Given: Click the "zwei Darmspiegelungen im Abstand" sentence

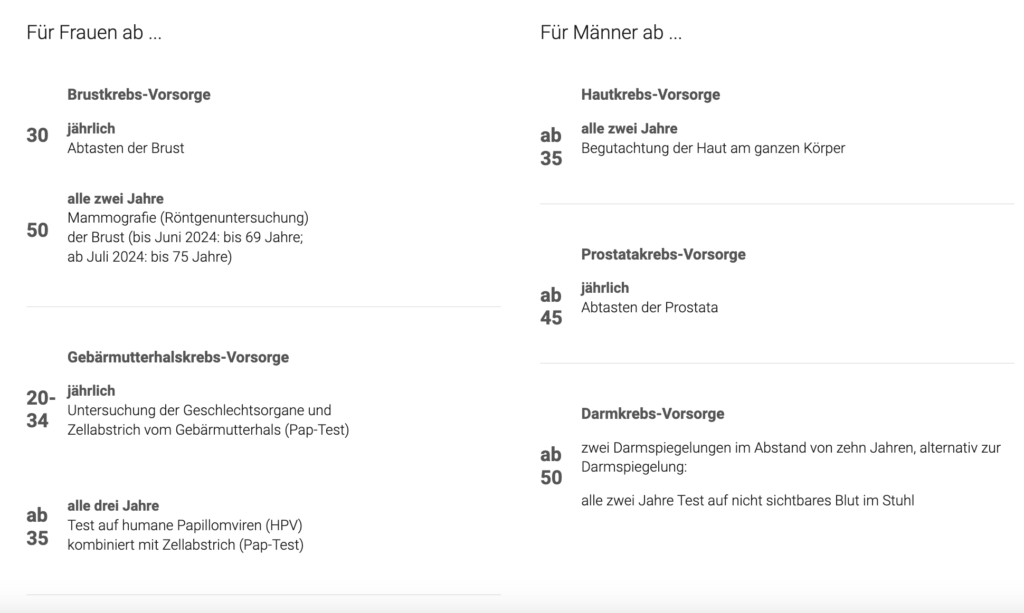Looking at the screenshot, I should coord(790,448).
